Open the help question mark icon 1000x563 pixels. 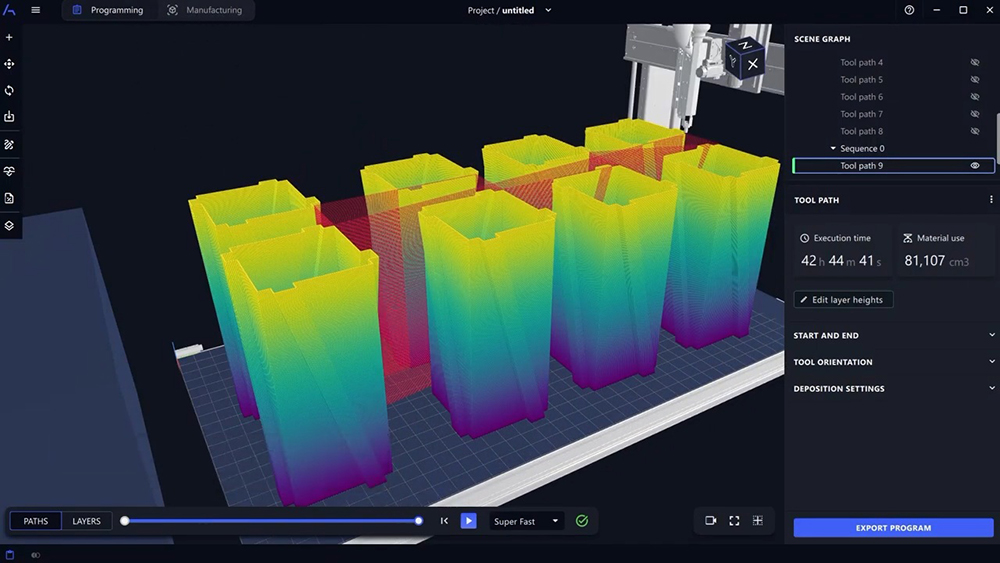(909, 10)
